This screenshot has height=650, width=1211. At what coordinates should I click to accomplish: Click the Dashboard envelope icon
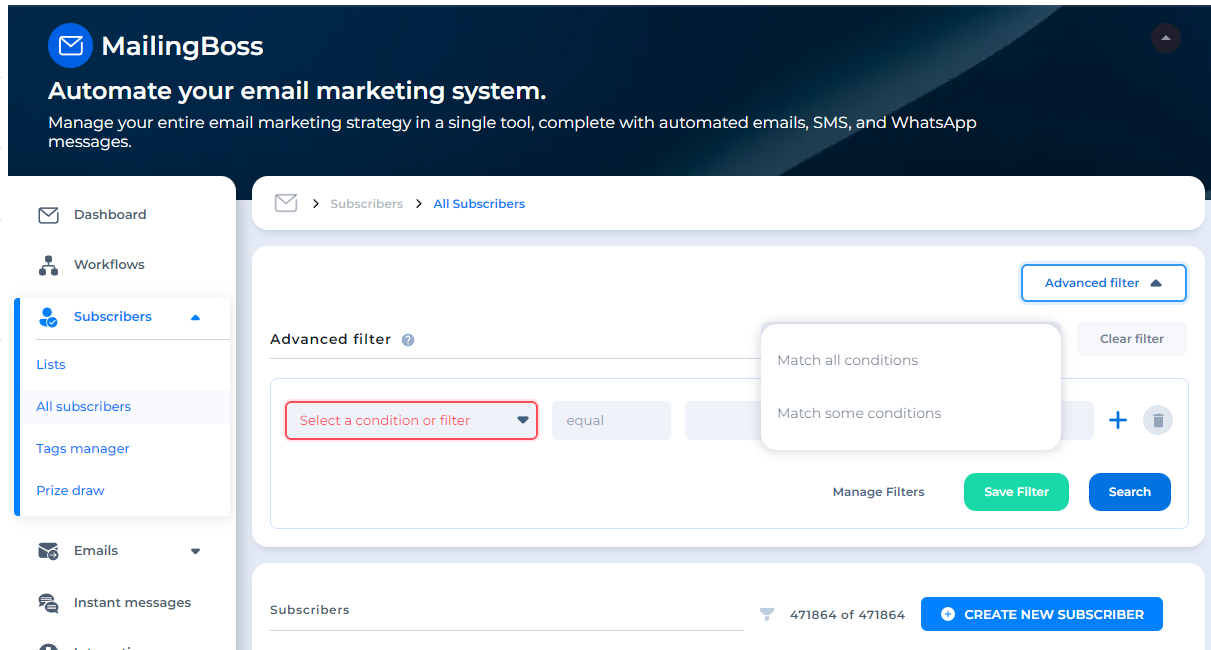48,215
